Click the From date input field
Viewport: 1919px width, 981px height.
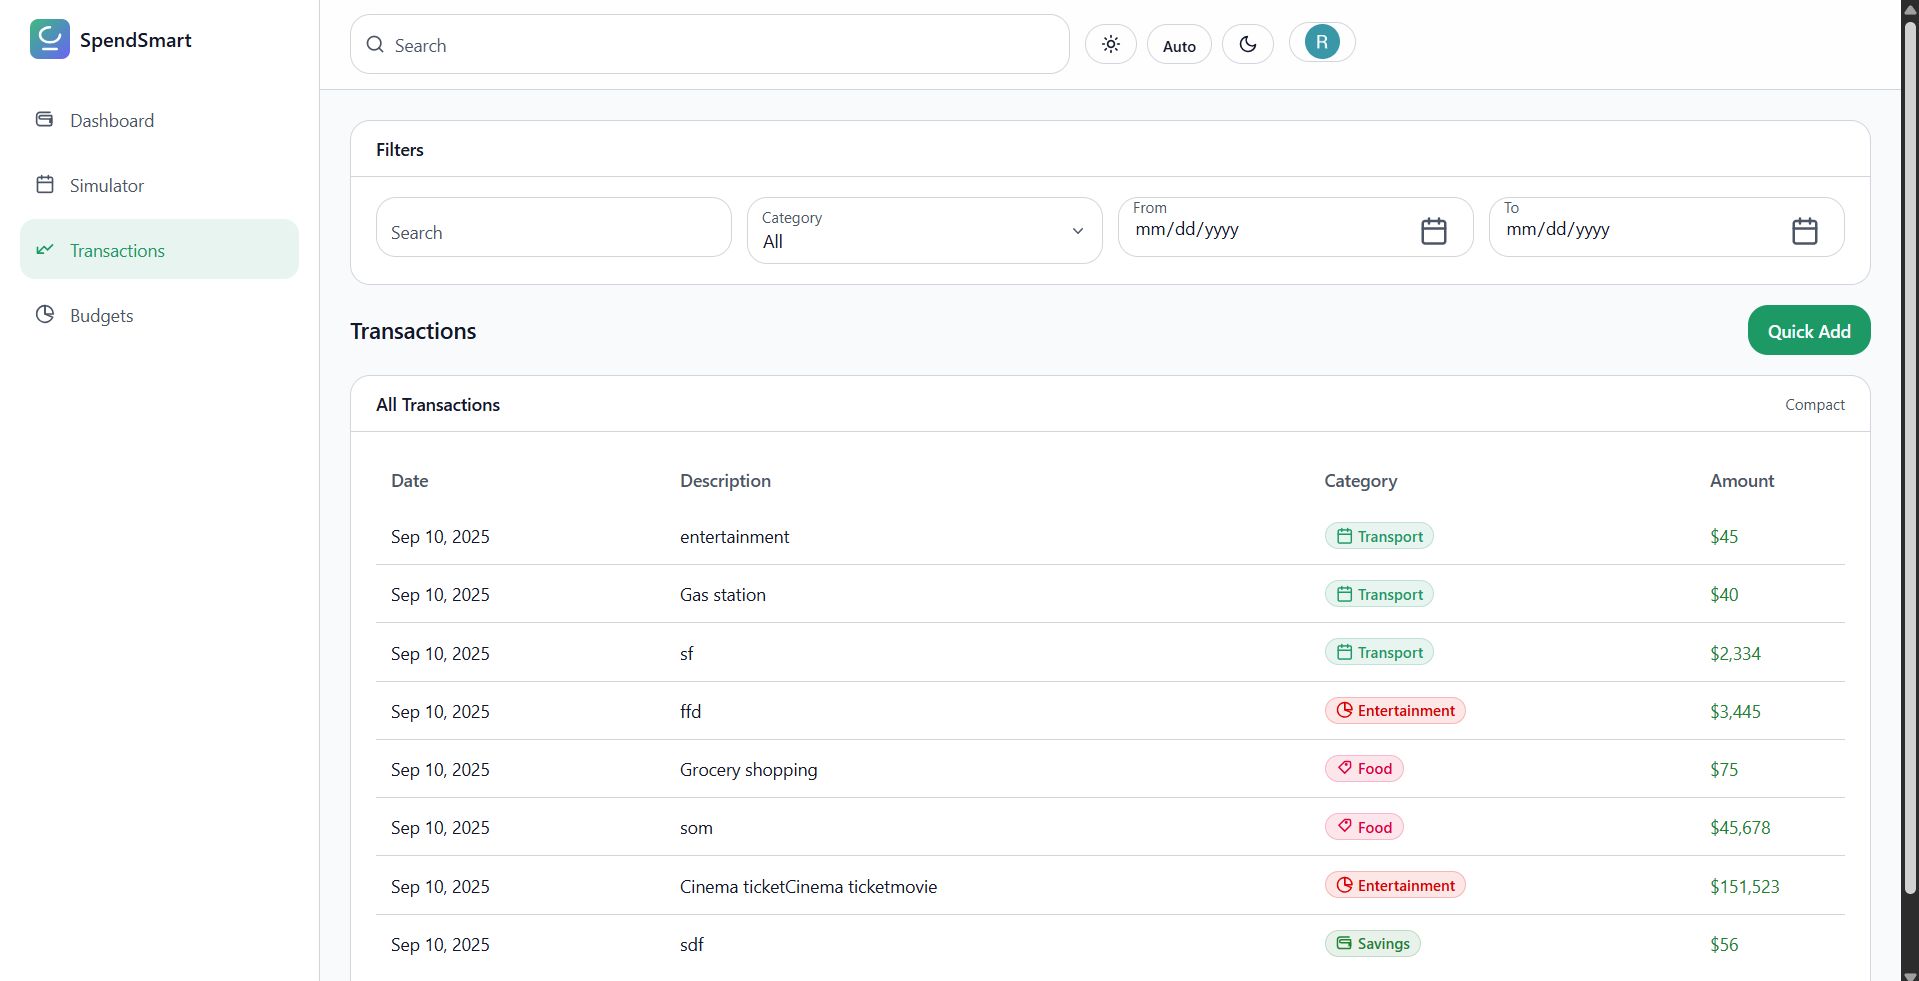(1295, 228)
